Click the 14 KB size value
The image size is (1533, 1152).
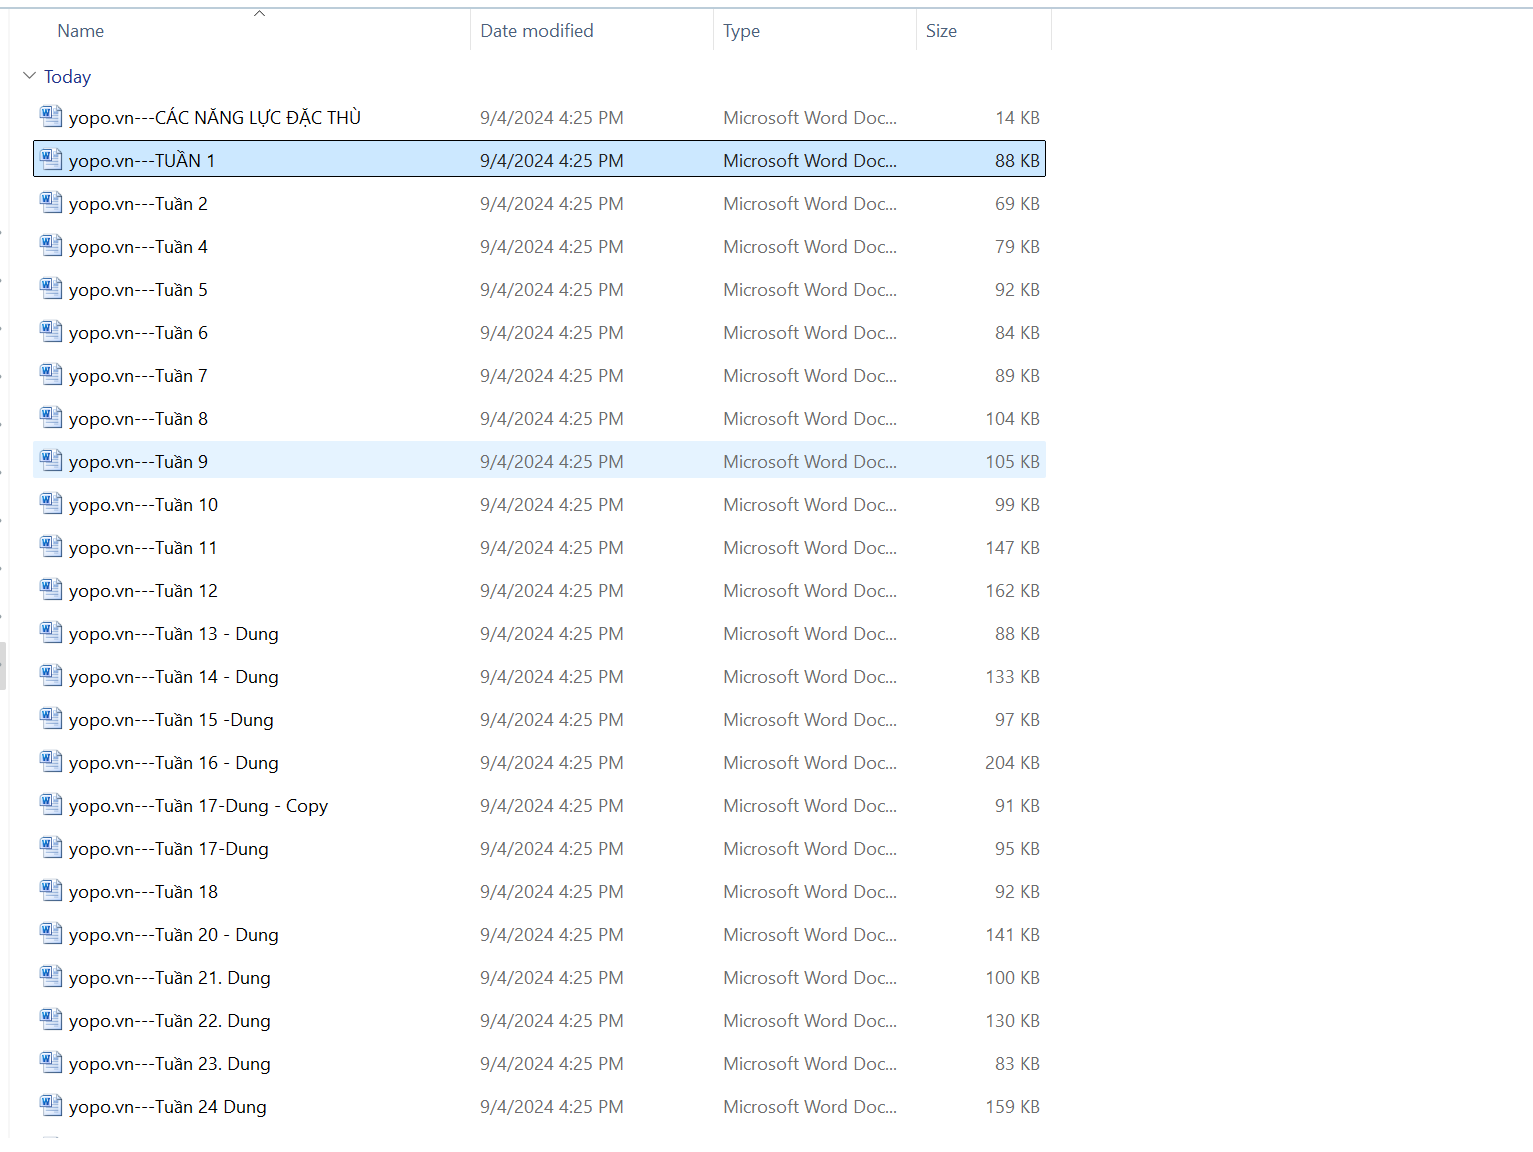click(1017, 118)
